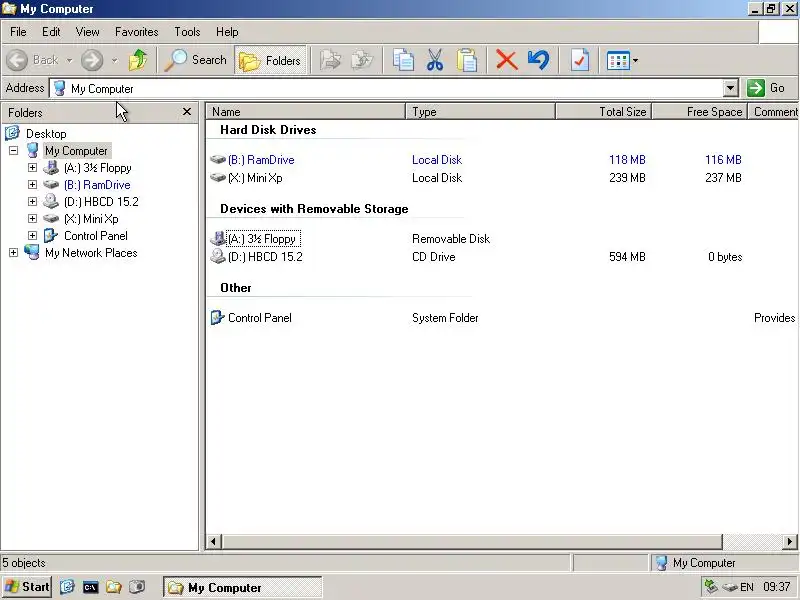Open the Favorites menu

click(136, 32)
